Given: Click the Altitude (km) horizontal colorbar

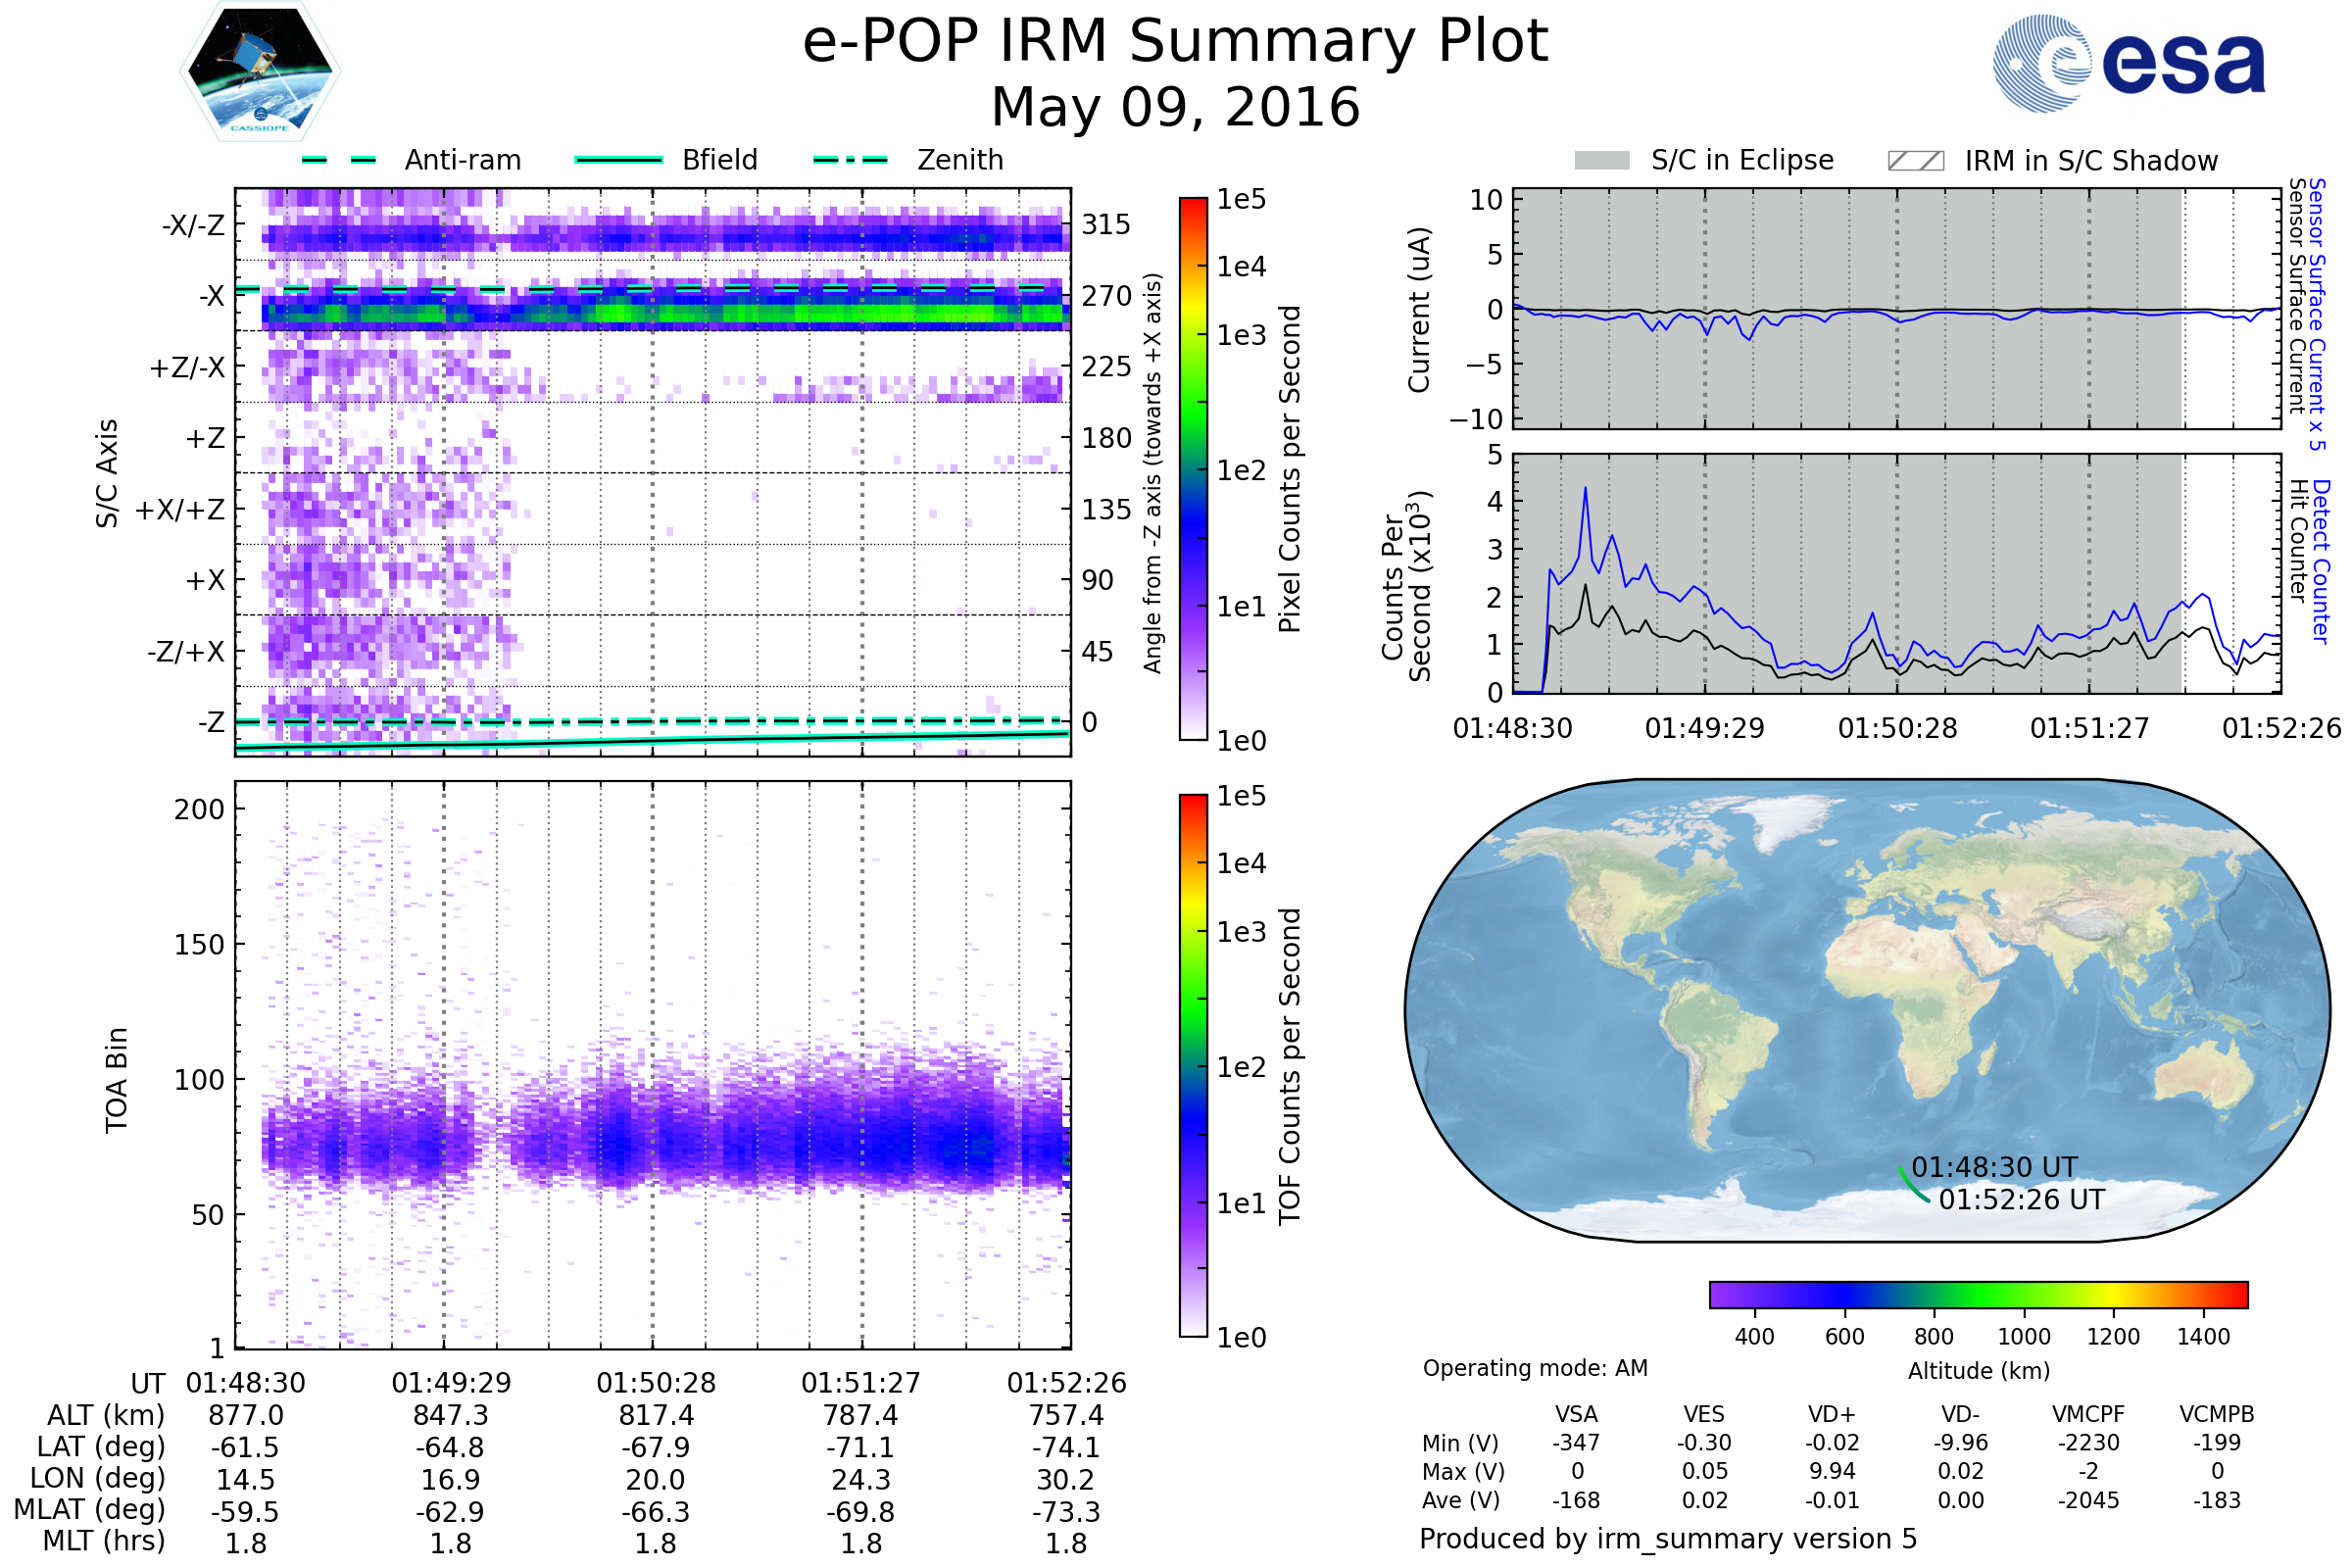Looking at the screenshot, I should point(1978,1294).
